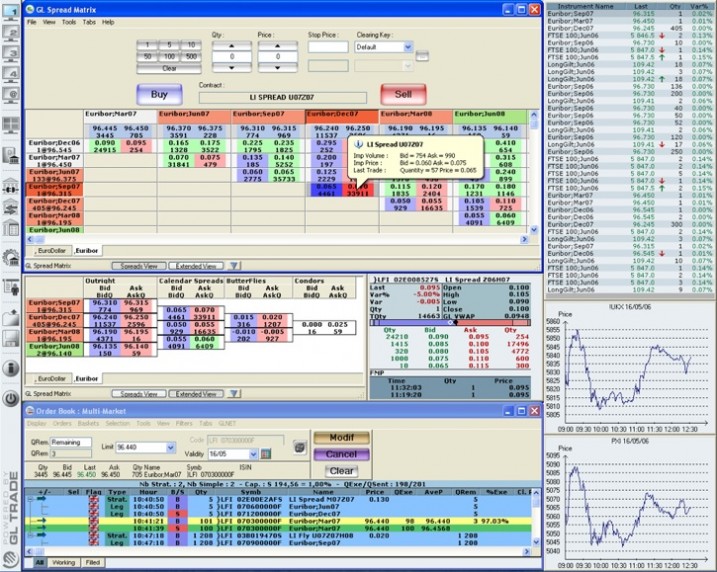Switch to desktop screen 4 in sidebar
717x572 pixels.
pyautogui.click(x=11, y=74)
